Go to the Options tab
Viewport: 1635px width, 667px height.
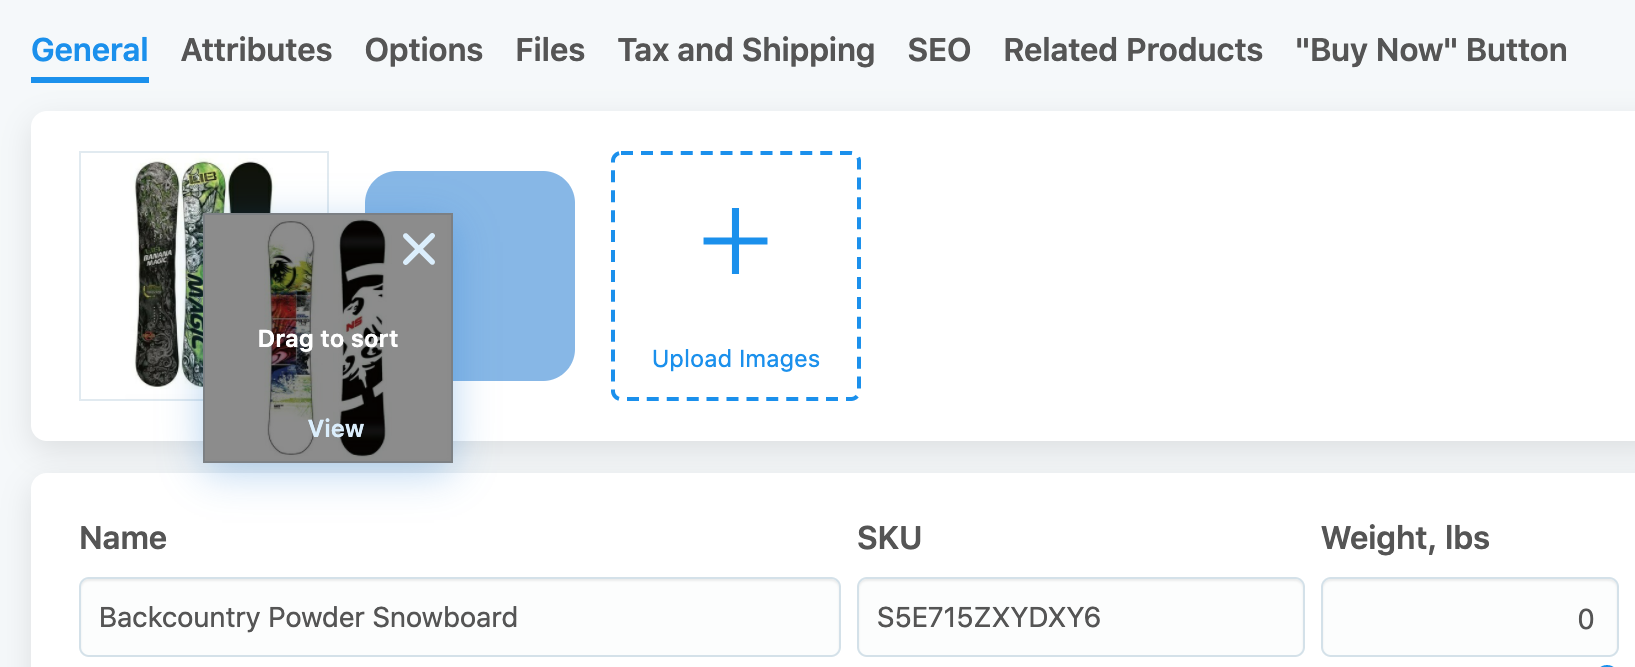pyautogui.click(x=424, y=50)
